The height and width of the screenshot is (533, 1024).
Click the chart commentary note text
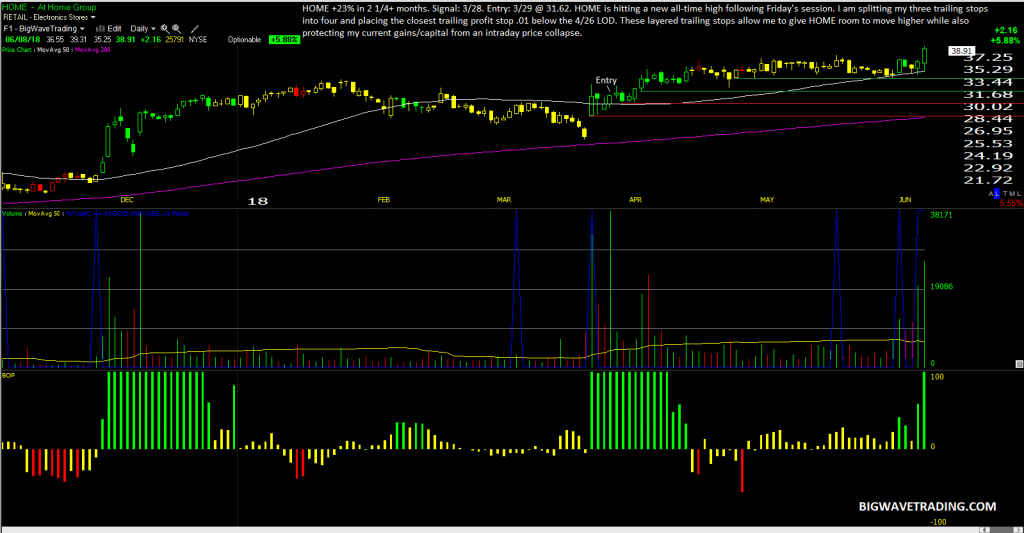(x=645, y=21)
